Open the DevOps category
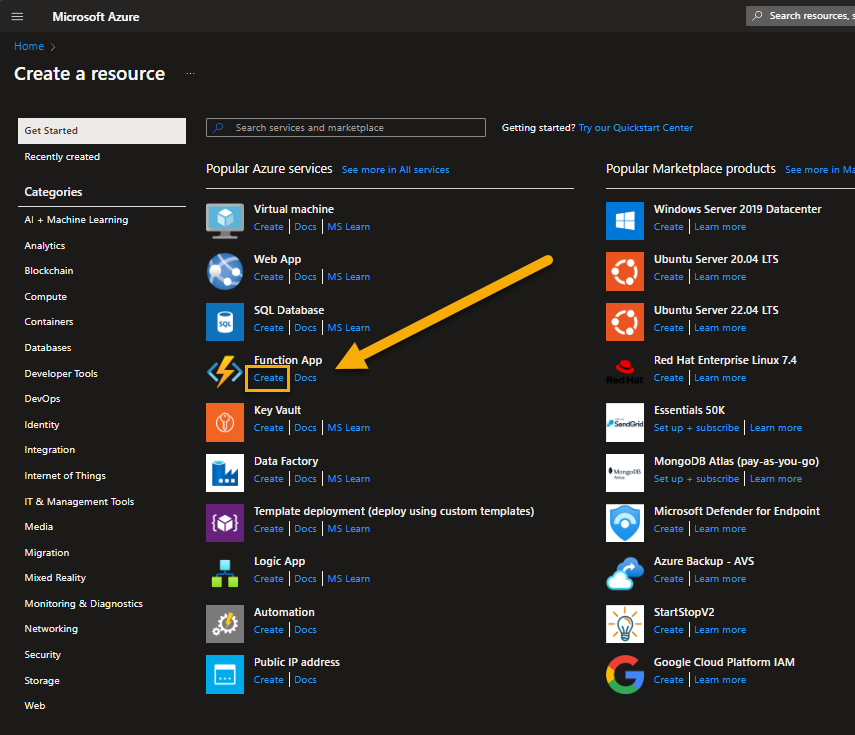 42,399
